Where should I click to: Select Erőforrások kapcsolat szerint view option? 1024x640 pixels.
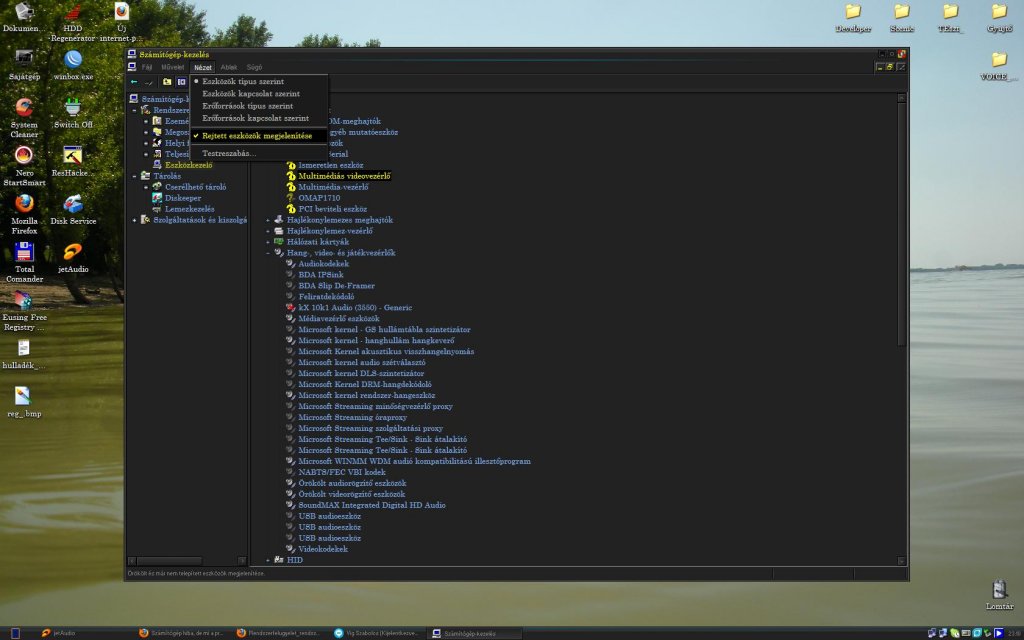click(259, 118)
